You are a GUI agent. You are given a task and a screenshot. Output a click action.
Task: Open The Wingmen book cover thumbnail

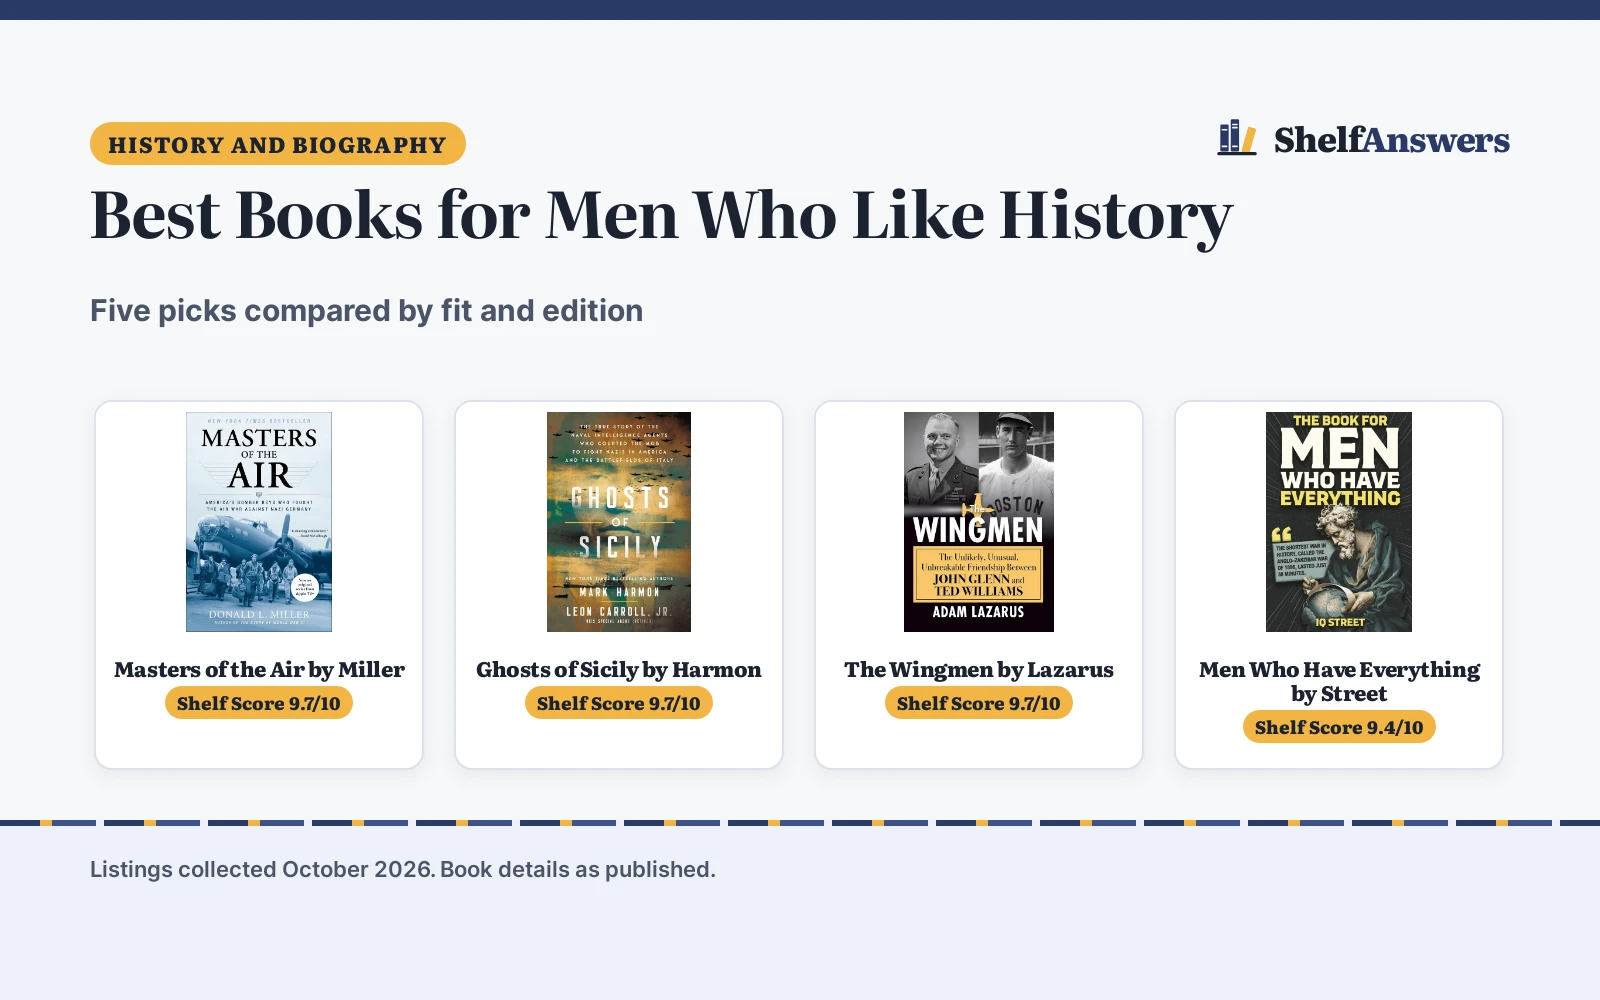click(979, 522)
